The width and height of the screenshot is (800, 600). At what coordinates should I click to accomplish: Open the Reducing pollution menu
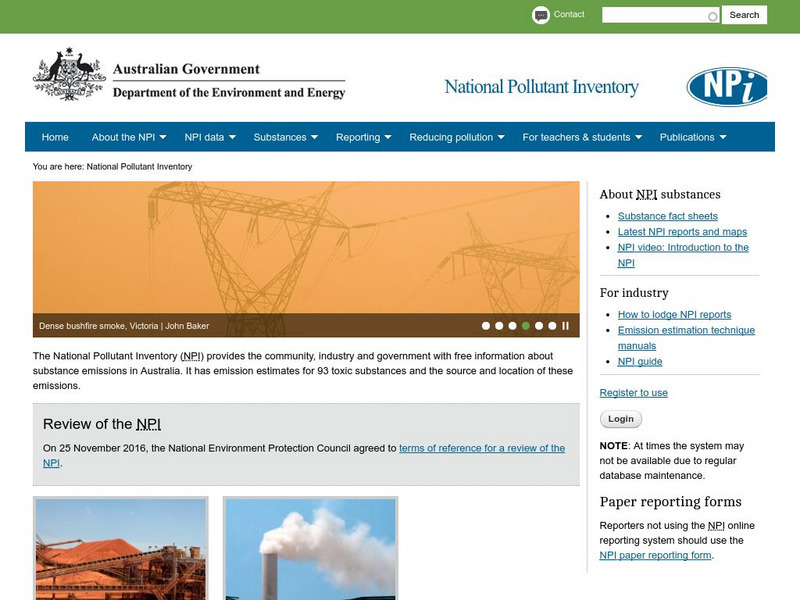coord(451,137)
